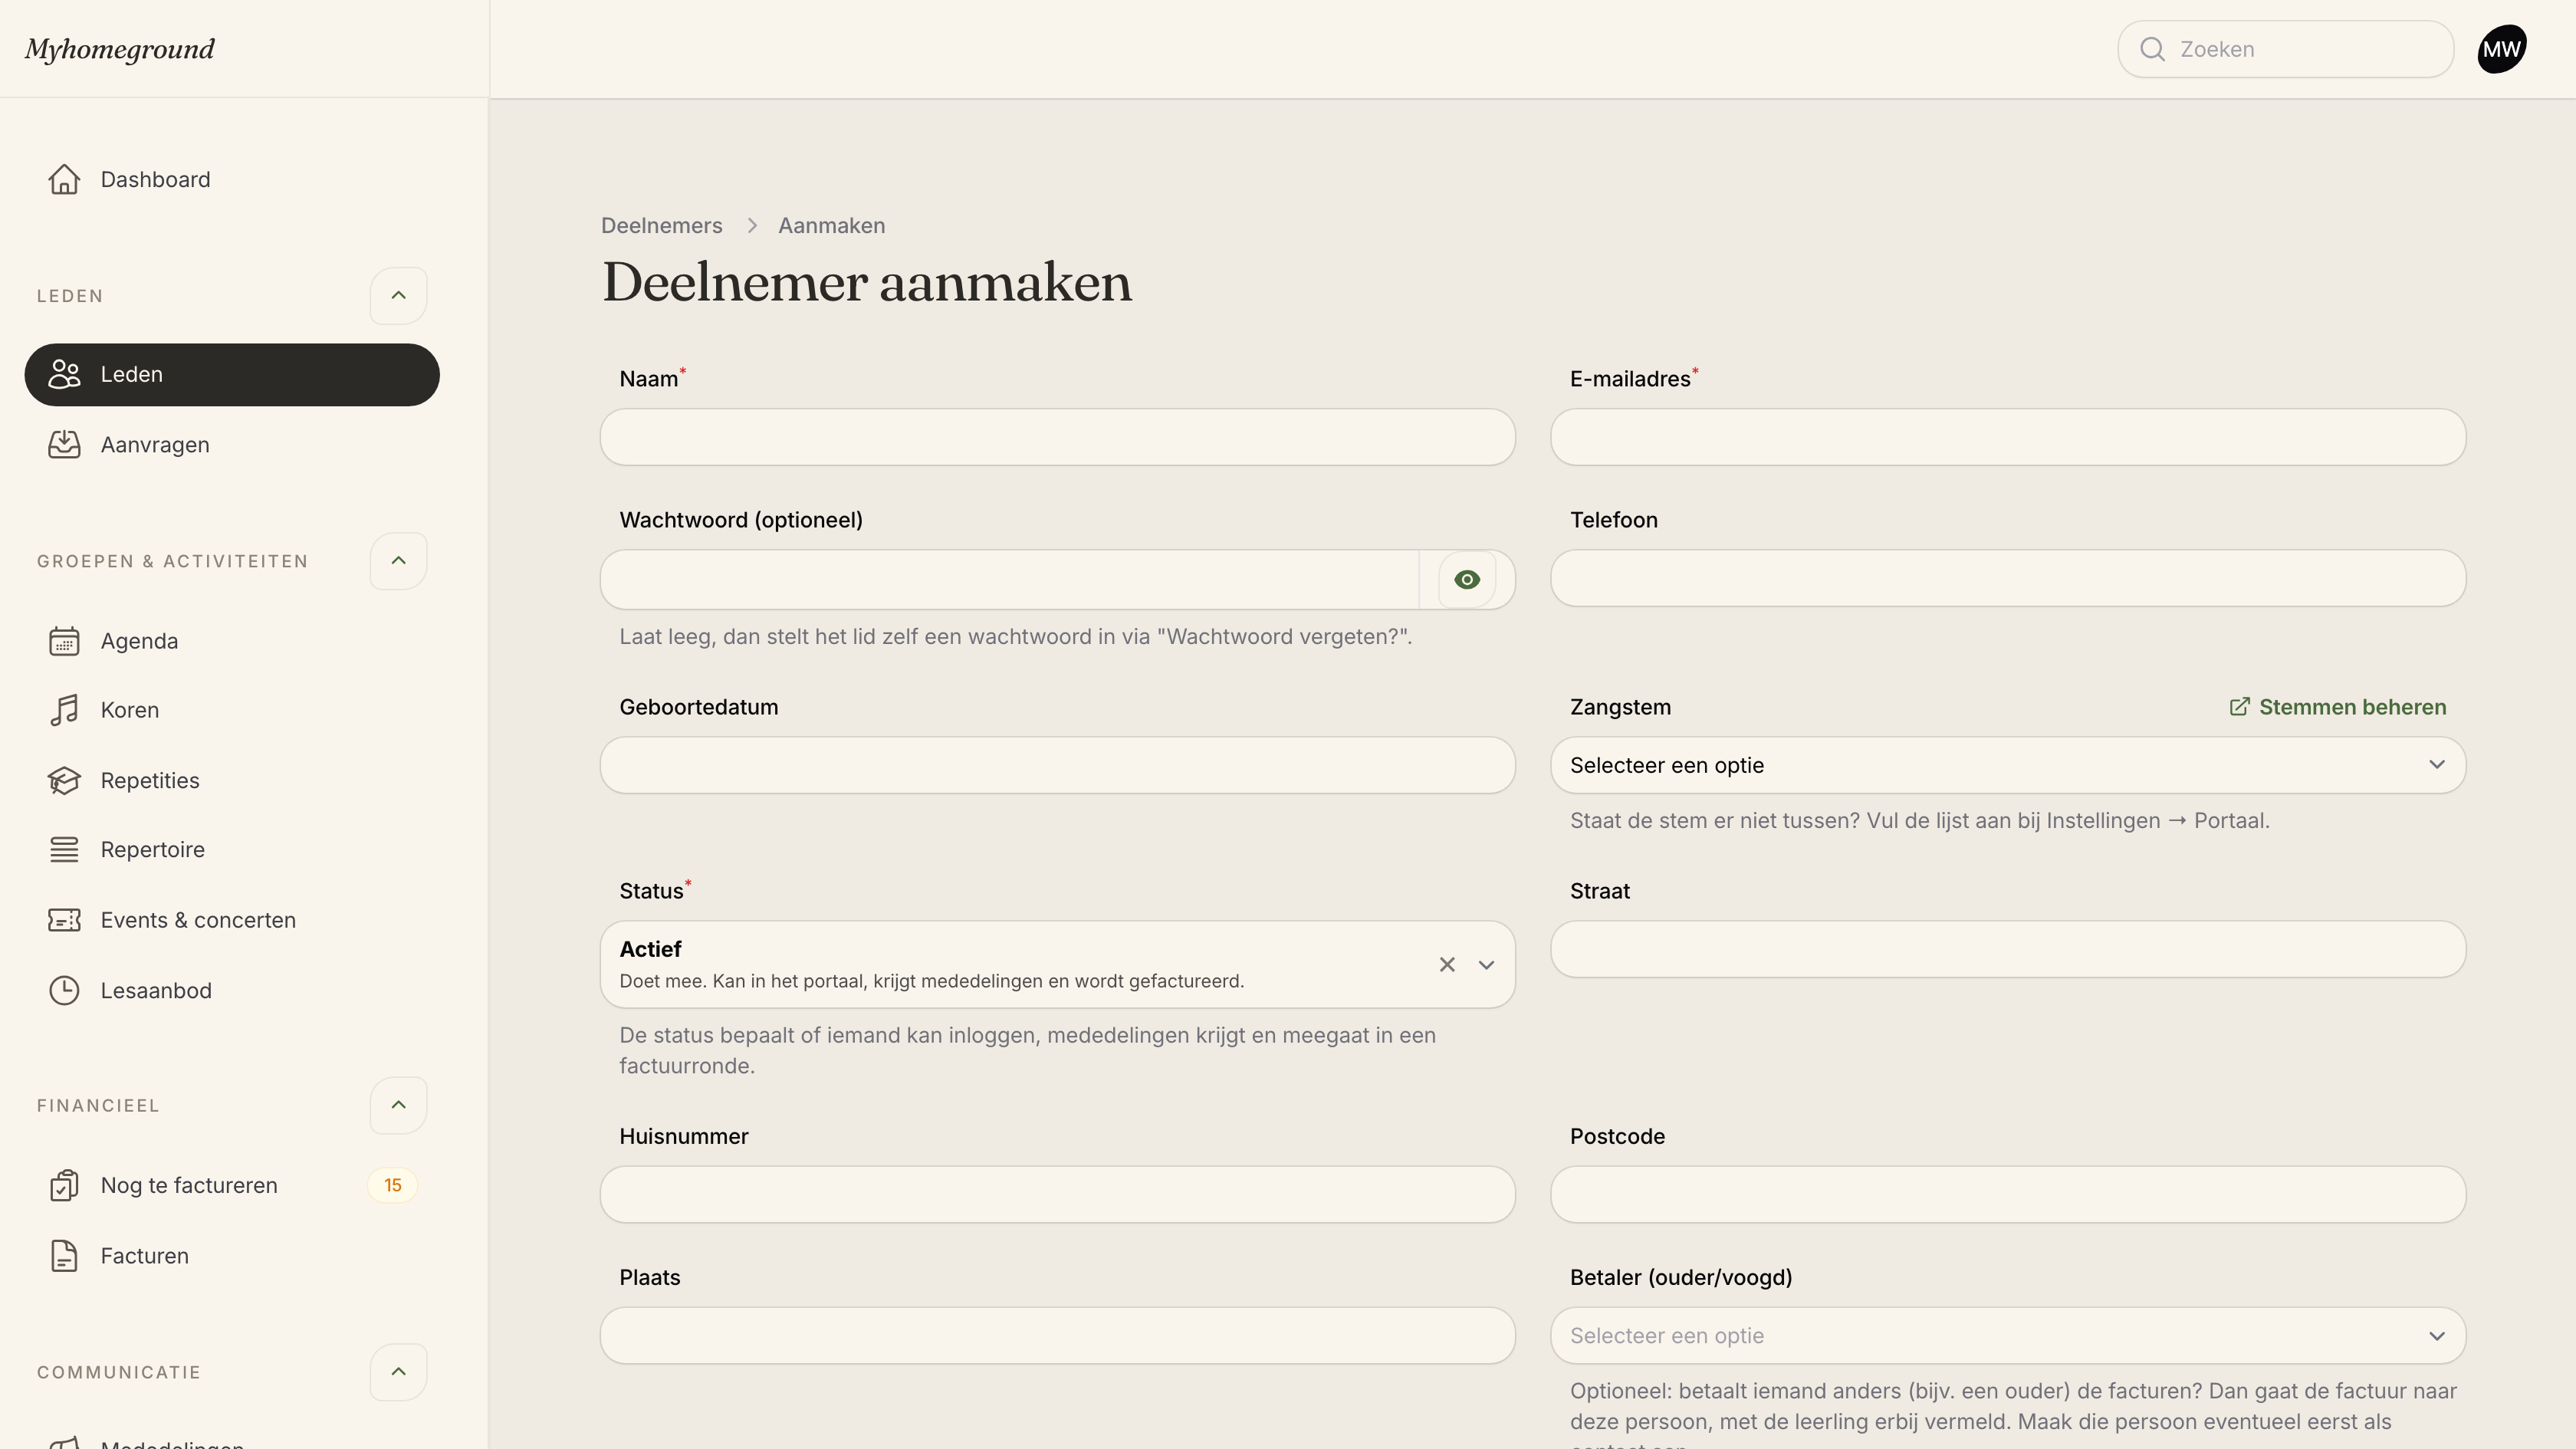This screenshot has width=2576, height=1449.
Task: Open Repetities via its graduation cap icon
Action: coord(64,780)
